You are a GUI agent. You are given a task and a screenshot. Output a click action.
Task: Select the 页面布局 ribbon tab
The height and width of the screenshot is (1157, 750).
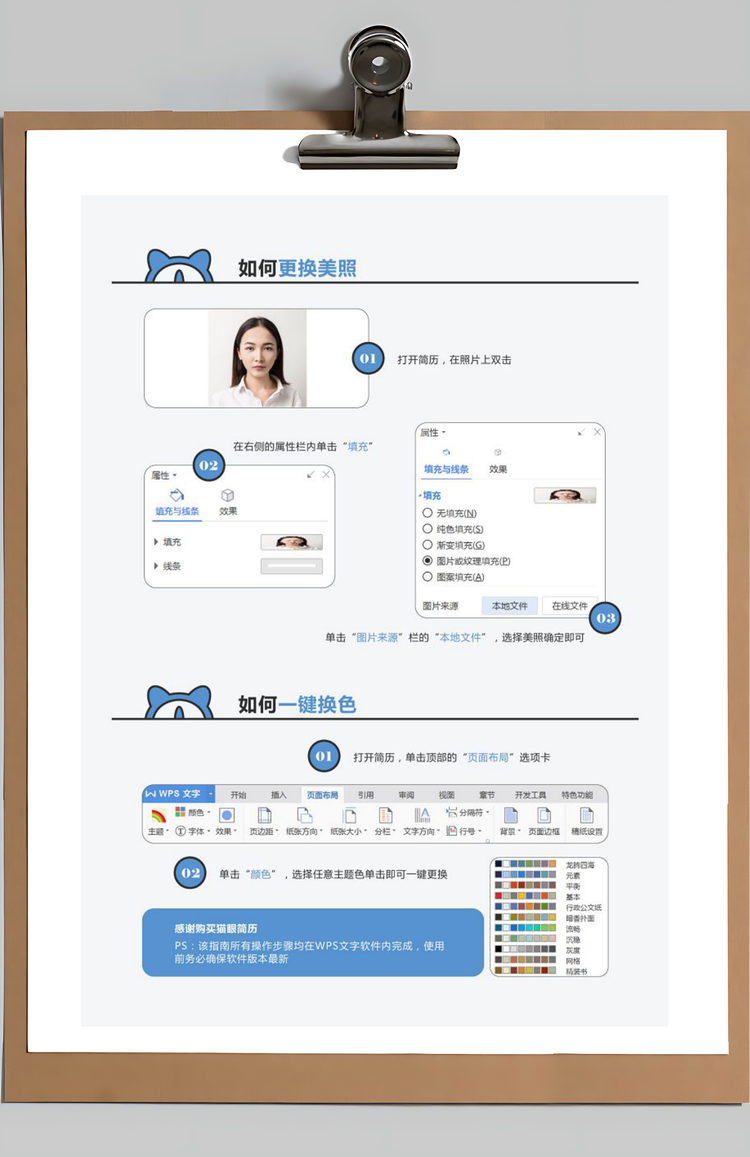pyautogui.click(x=323, y=795)
